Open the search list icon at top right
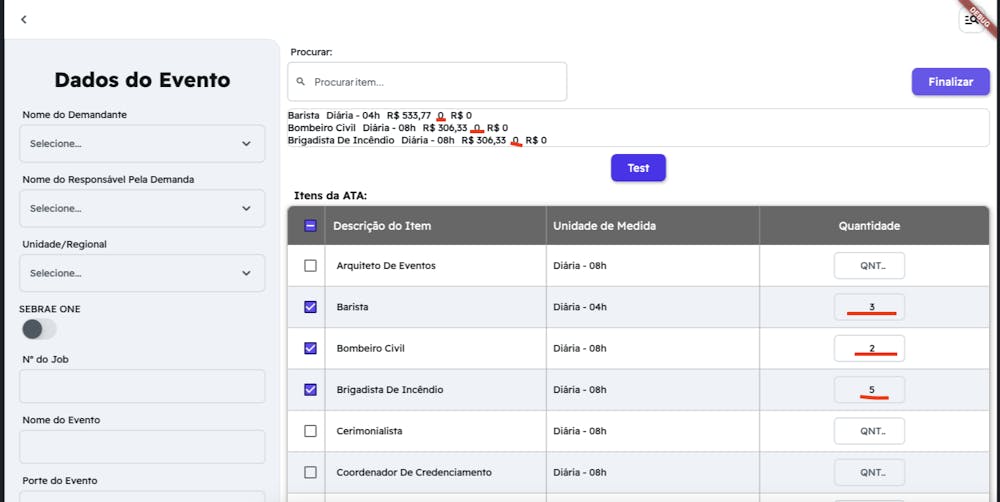1000x502 pixels. [971, 20]
